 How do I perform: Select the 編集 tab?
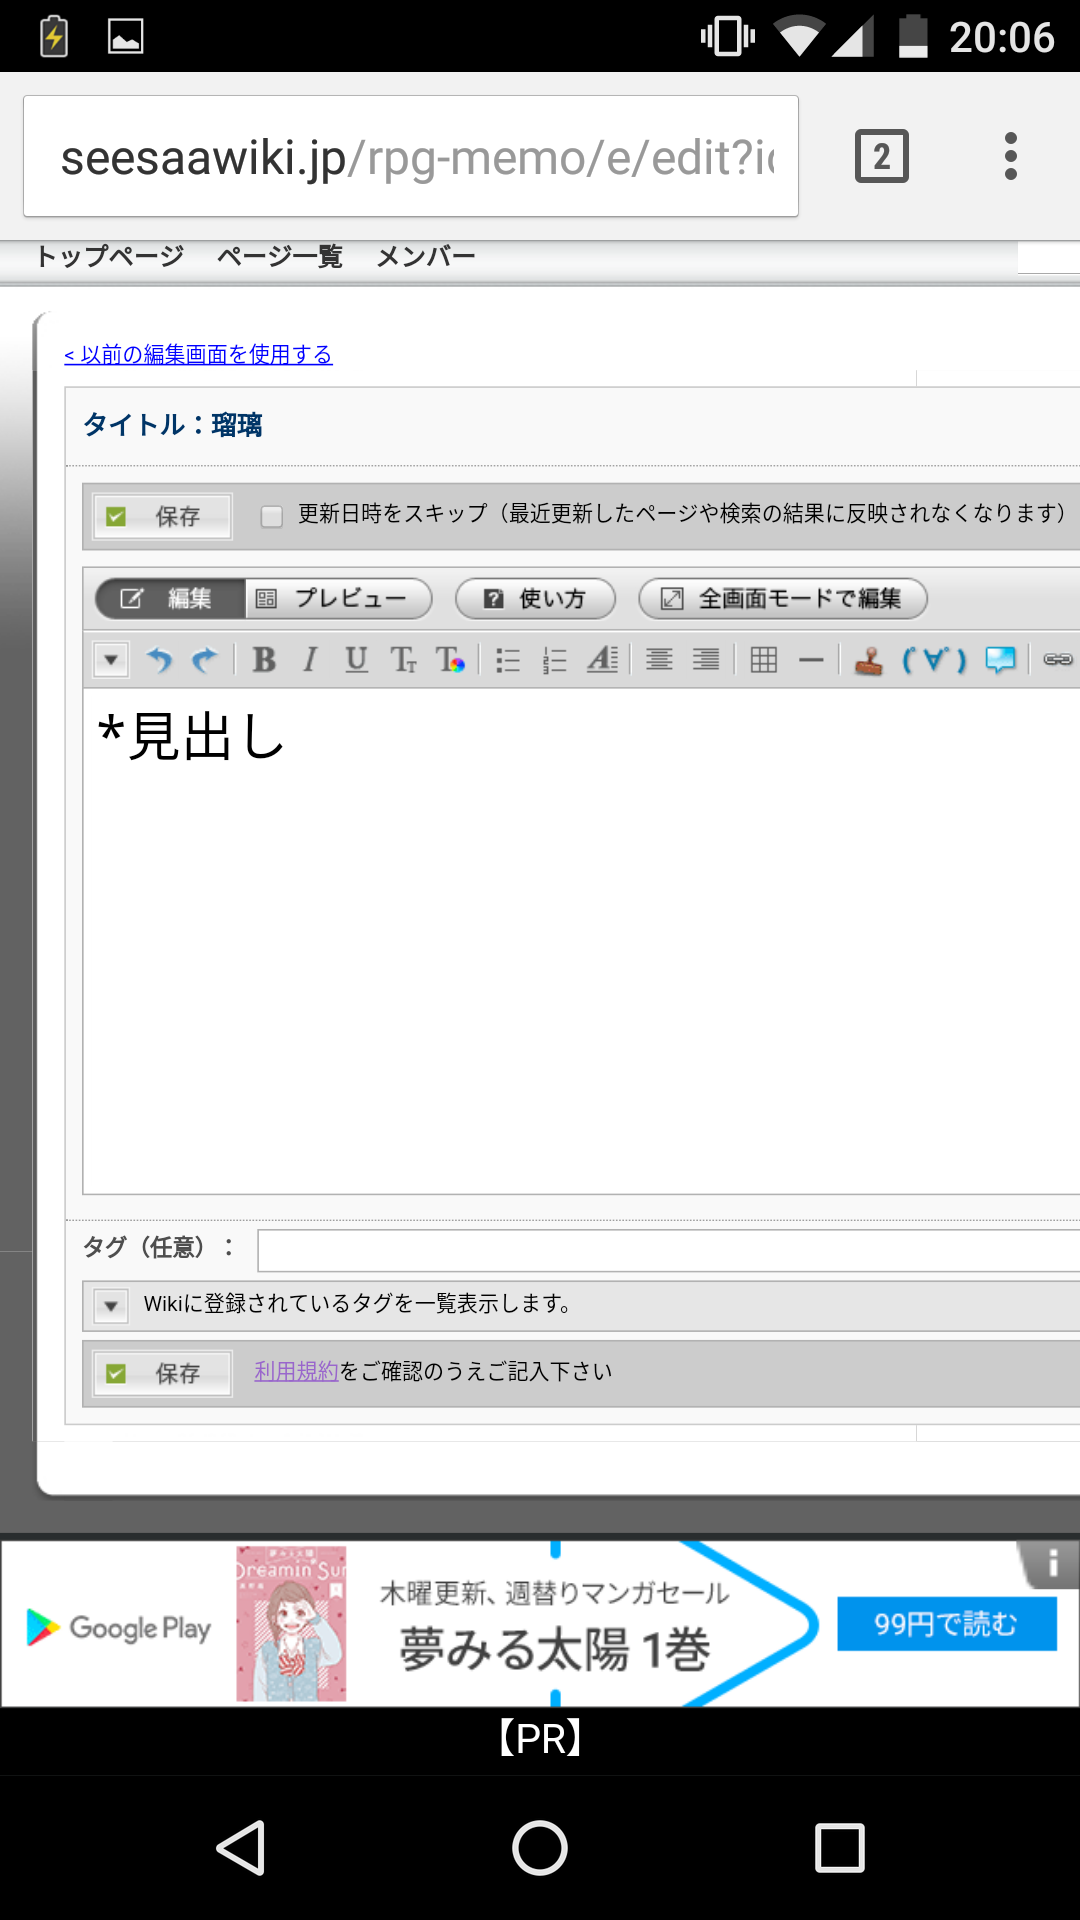click(x=170, y=599)
